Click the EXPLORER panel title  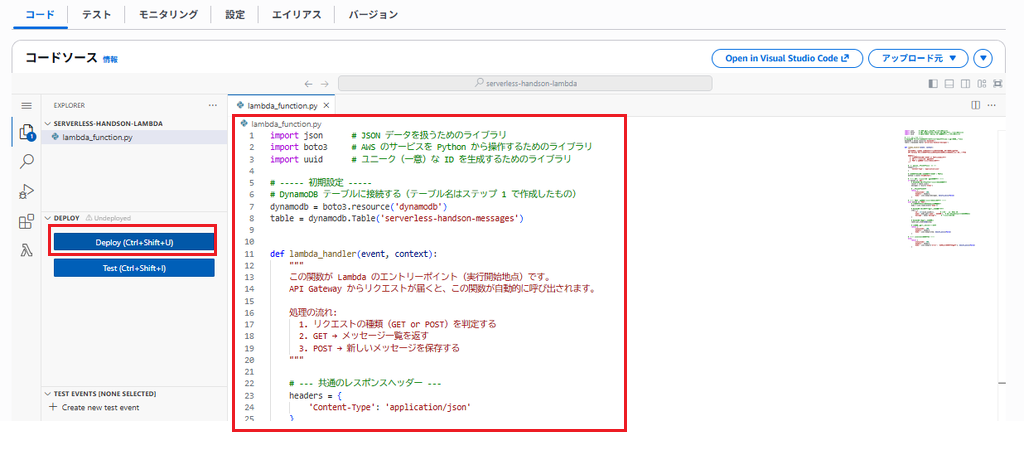[x=69, y=105]
